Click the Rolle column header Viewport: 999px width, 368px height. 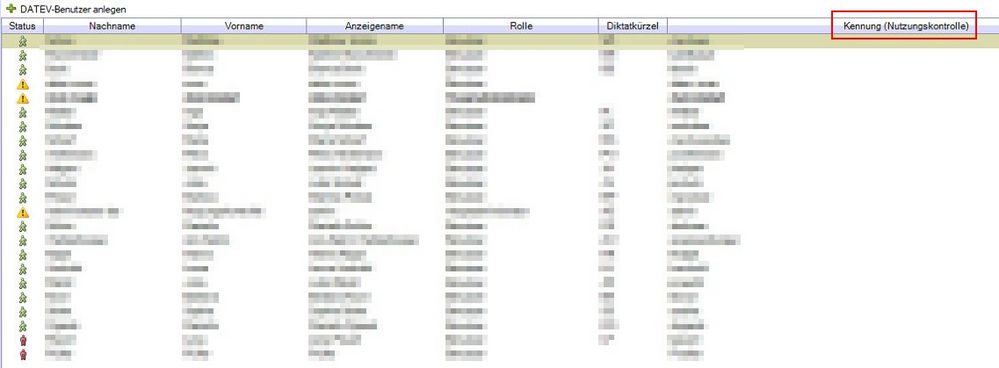click(521, 26)
